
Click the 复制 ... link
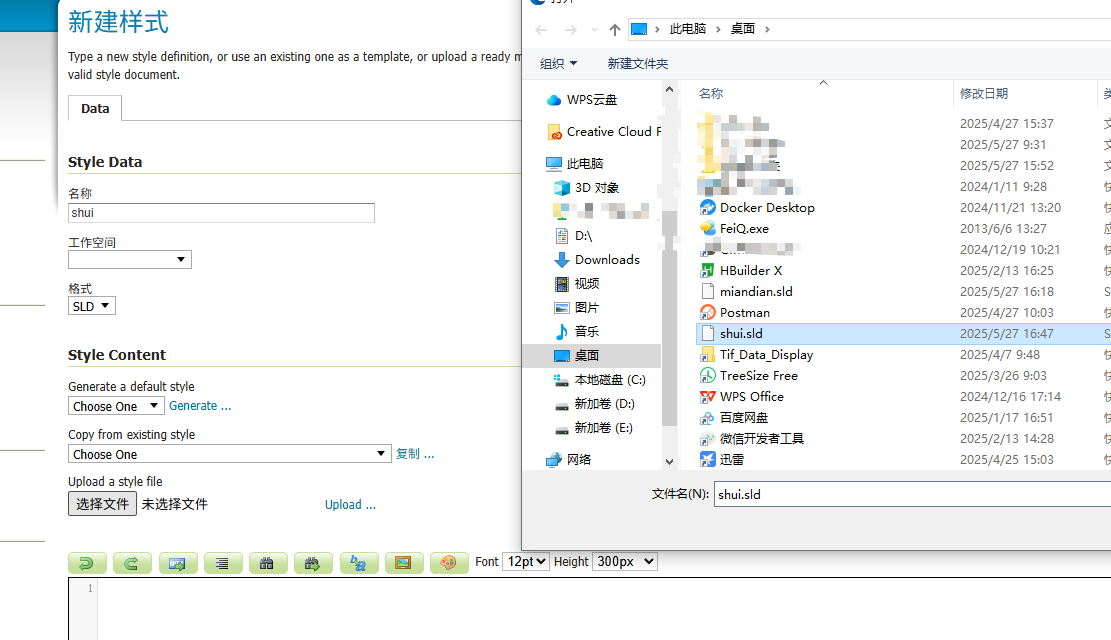coord(414,454)
